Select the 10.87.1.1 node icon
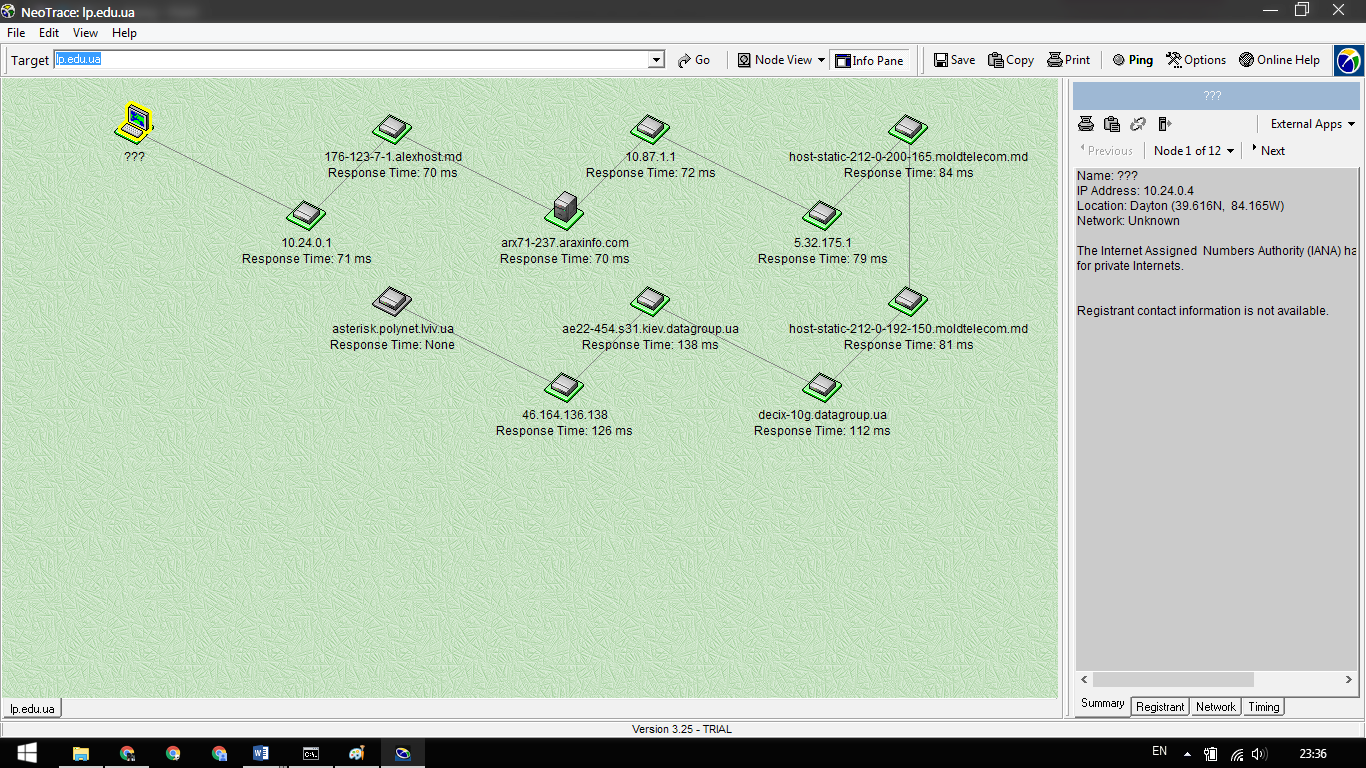Viewport: 1366px width, 768px height. pos(650,129)
